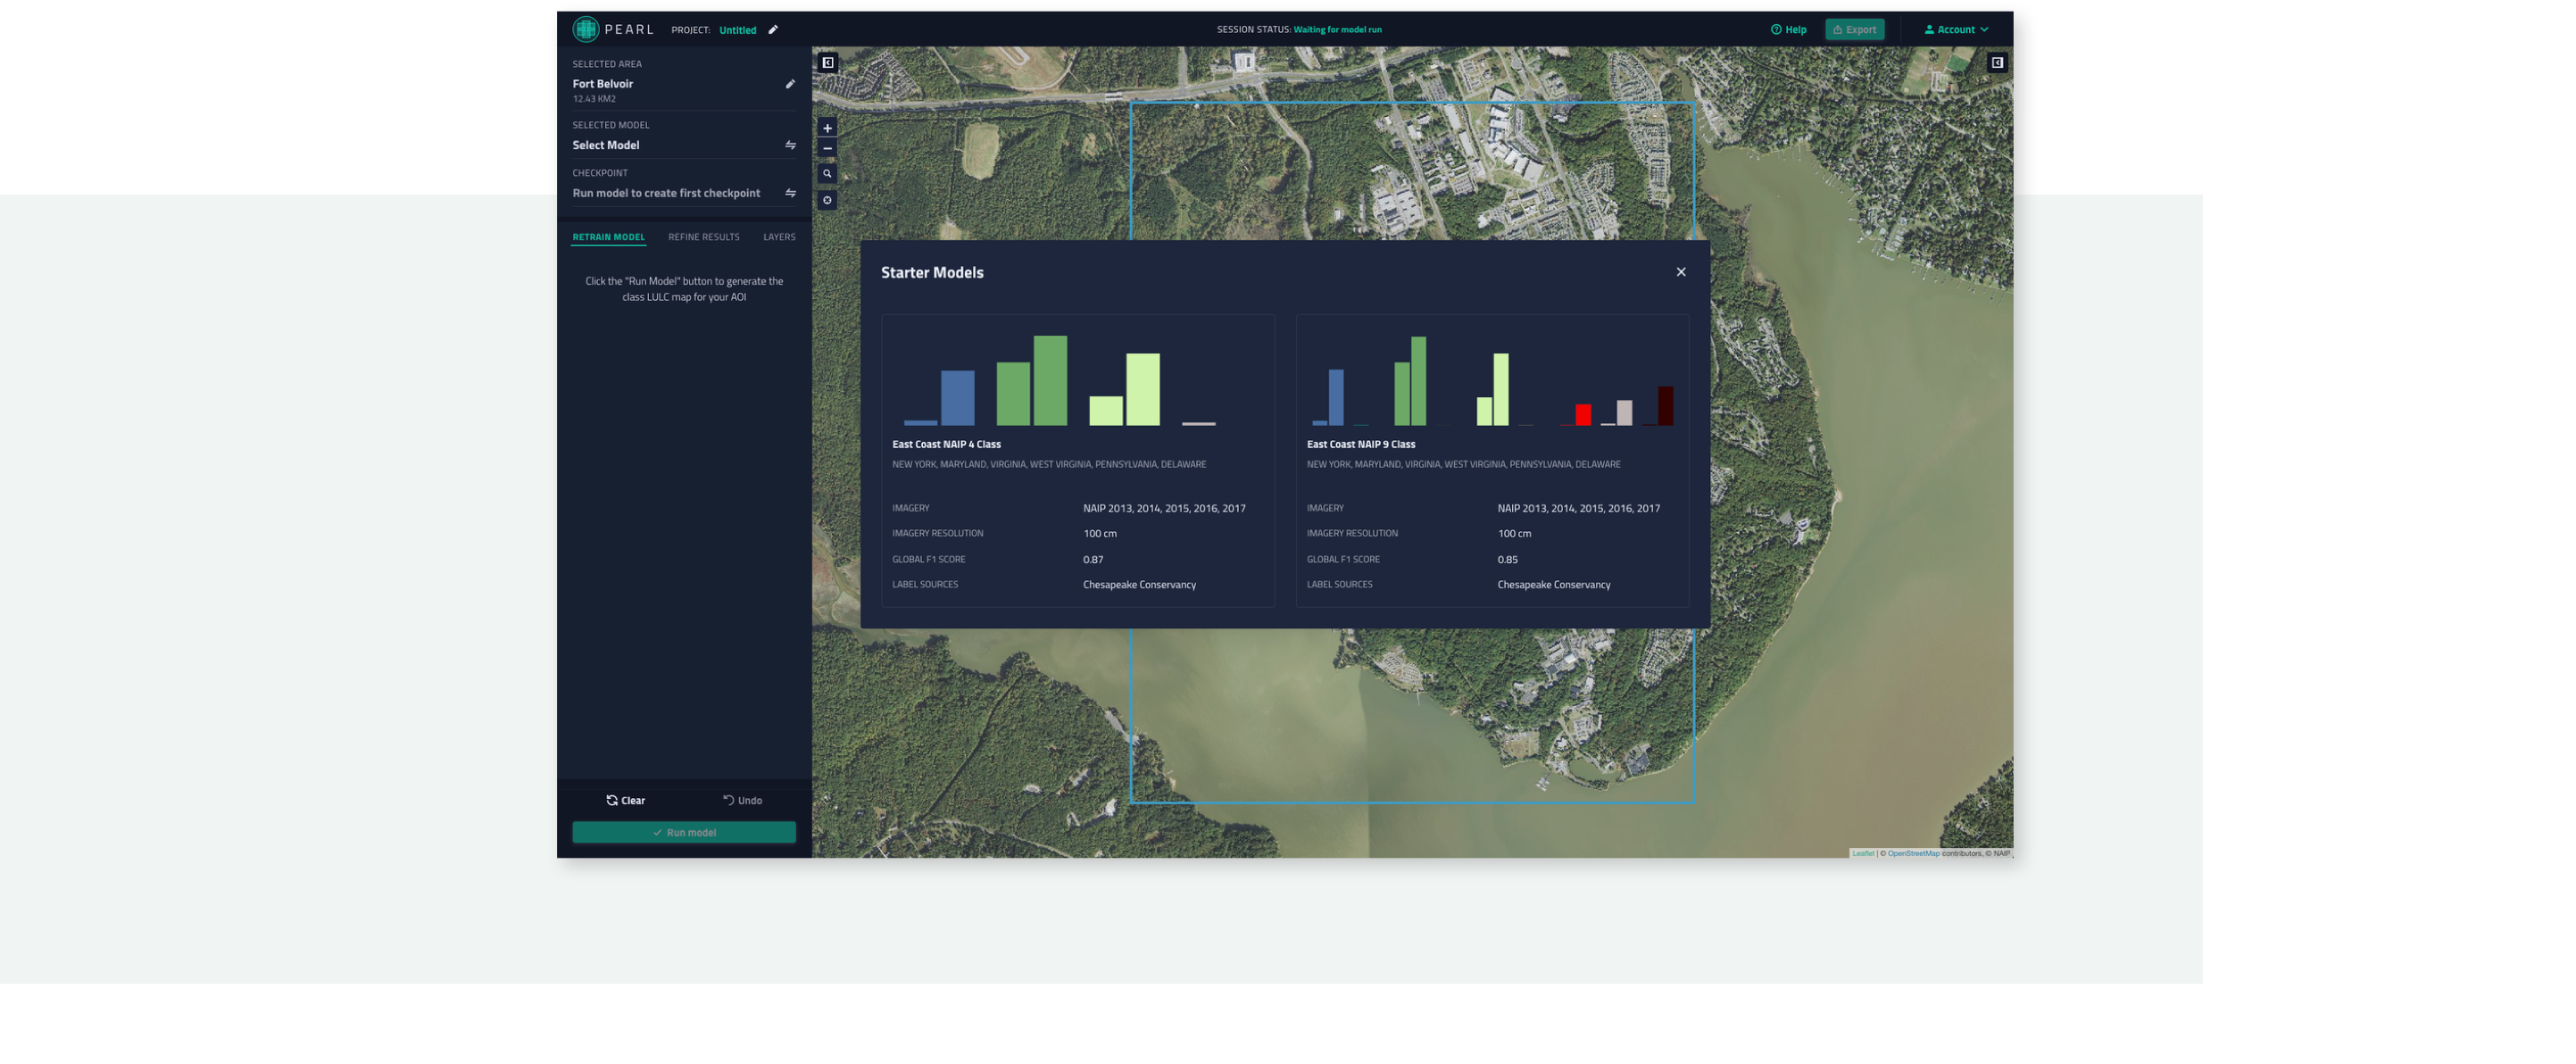The height and width of the screenshot is (1064, 2576).
Task: Close the Starter Models dialog
Action: 1681,272
